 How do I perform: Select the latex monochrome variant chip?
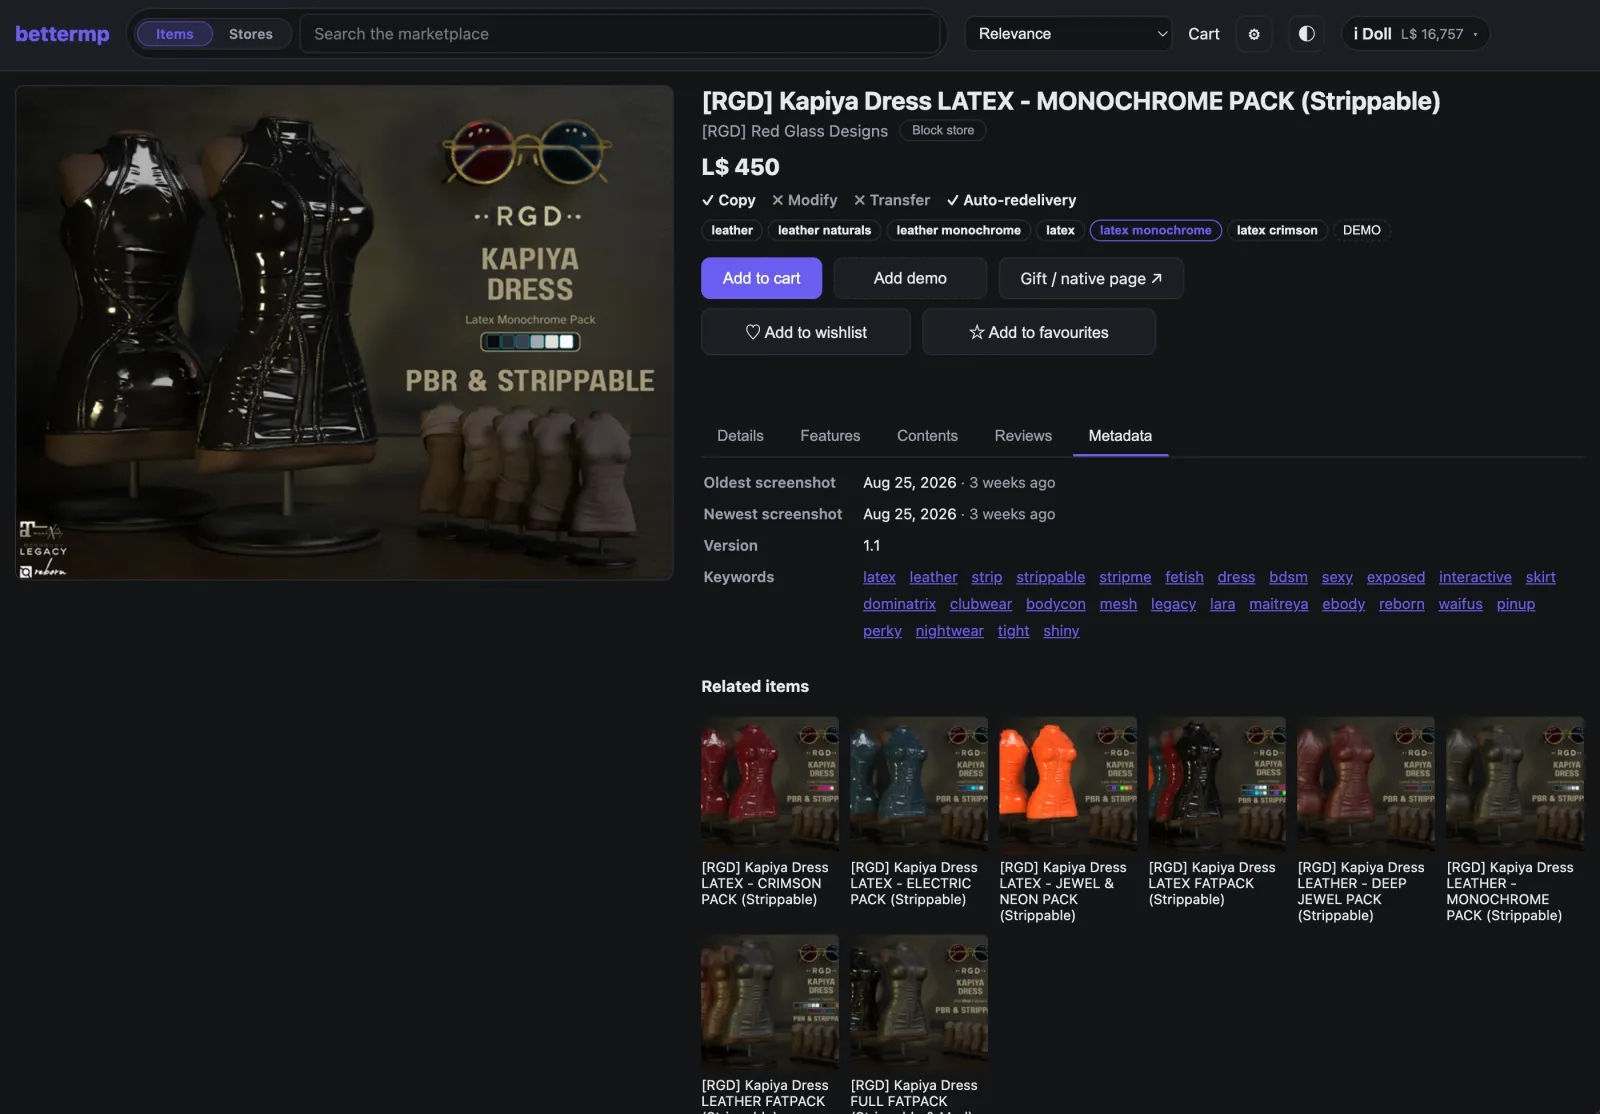[x=1156, y=230]
